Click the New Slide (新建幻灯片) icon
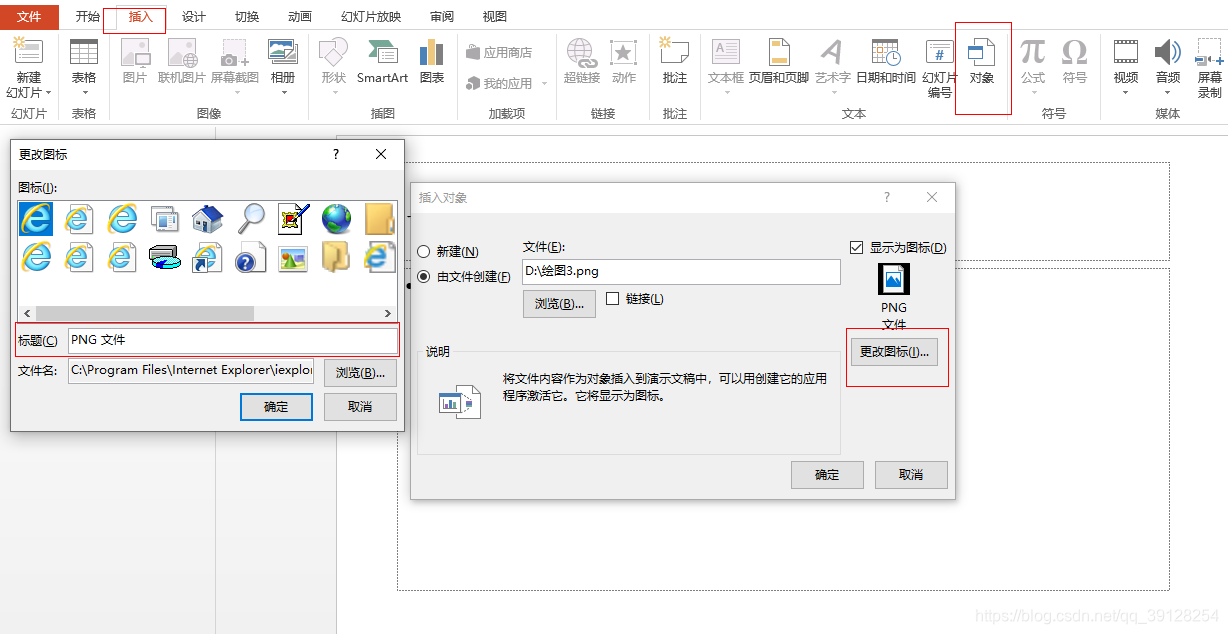The image size is (1228, 634). (29, 52)
